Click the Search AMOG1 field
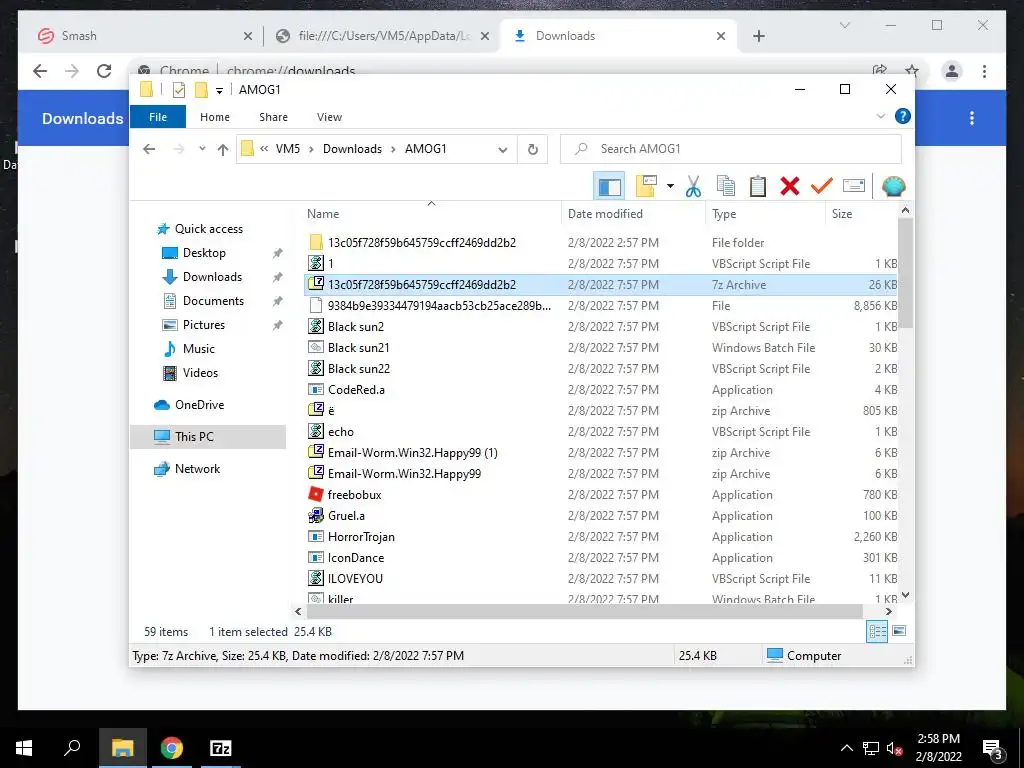This screenshot has width=1024, height=768. coord(731,149)
